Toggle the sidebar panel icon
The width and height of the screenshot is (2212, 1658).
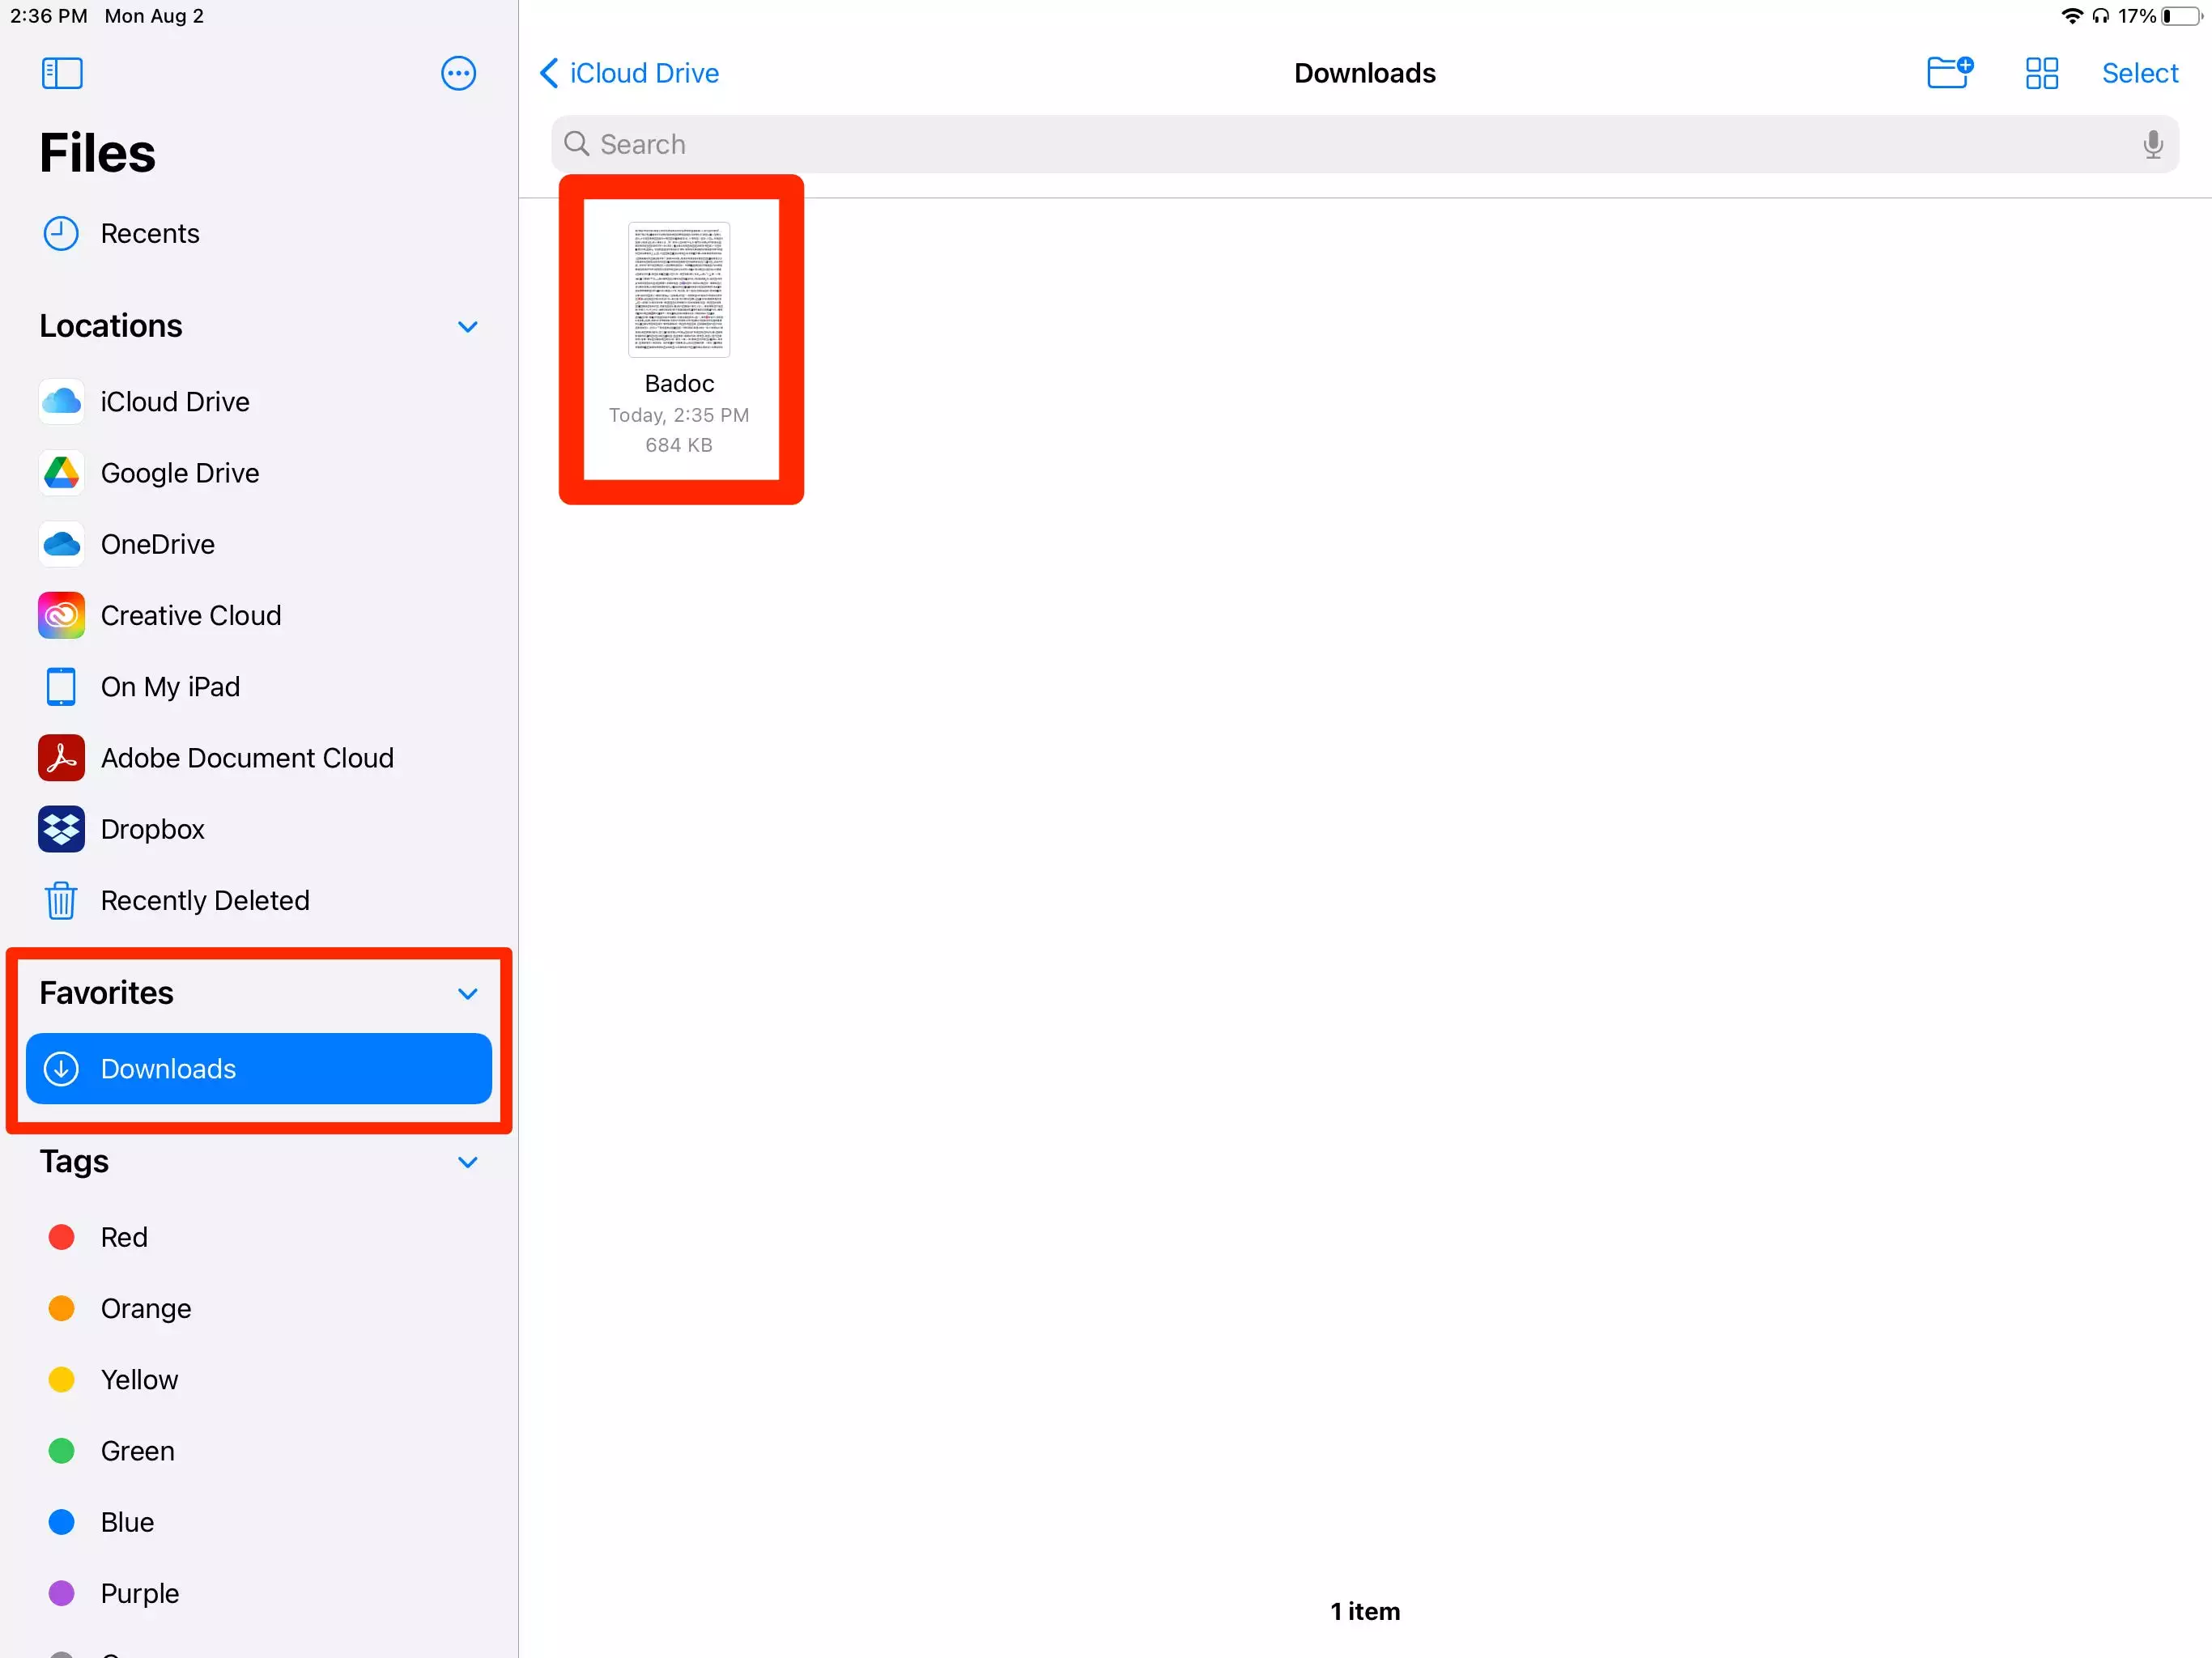coord(62,73)
